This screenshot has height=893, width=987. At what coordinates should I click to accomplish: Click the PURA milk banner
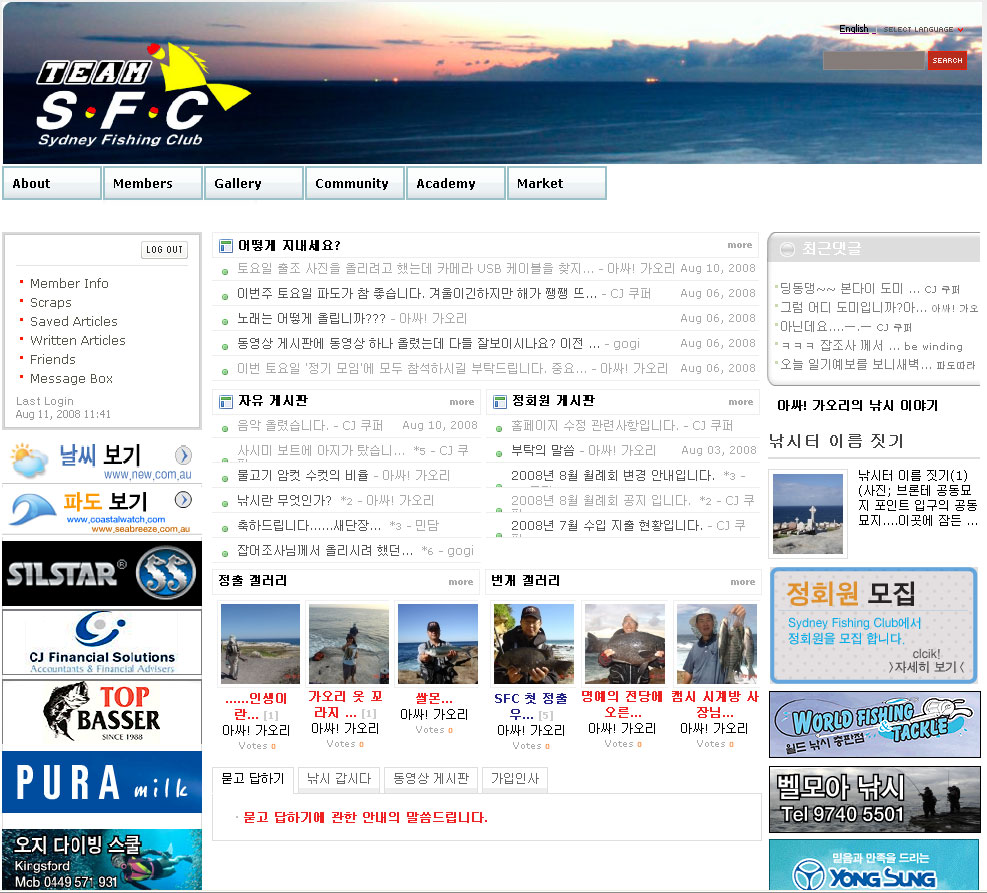[x=102, y=782]
